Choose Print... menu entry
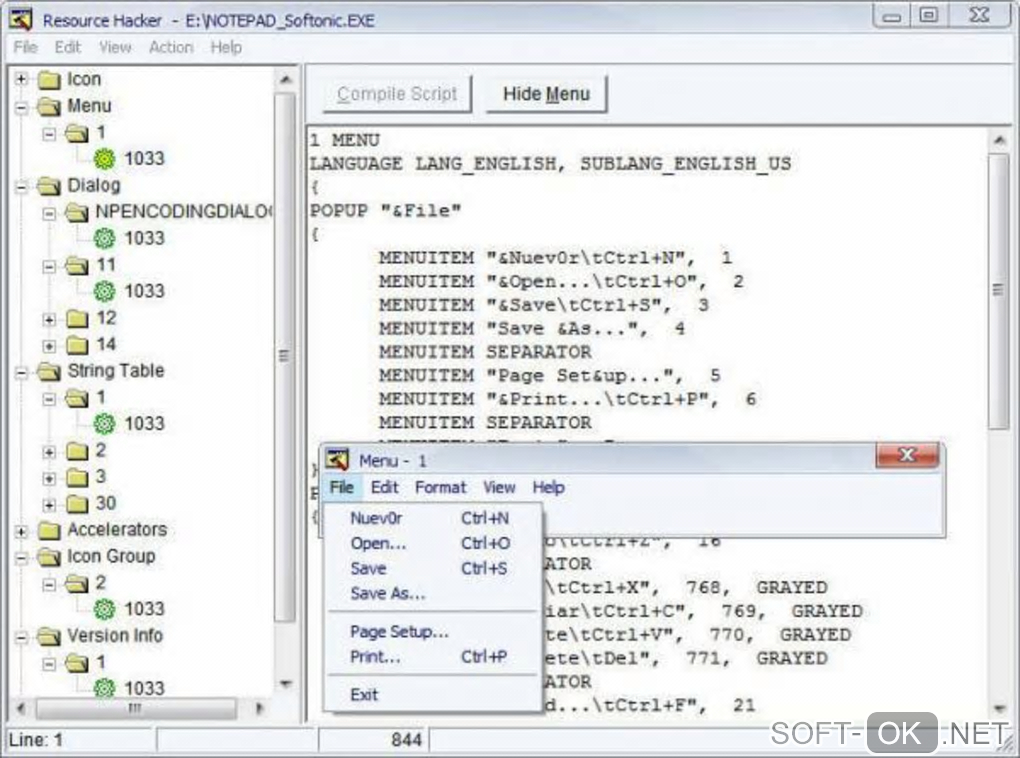The image size is (1020, 758). click(x=432, y=656)
